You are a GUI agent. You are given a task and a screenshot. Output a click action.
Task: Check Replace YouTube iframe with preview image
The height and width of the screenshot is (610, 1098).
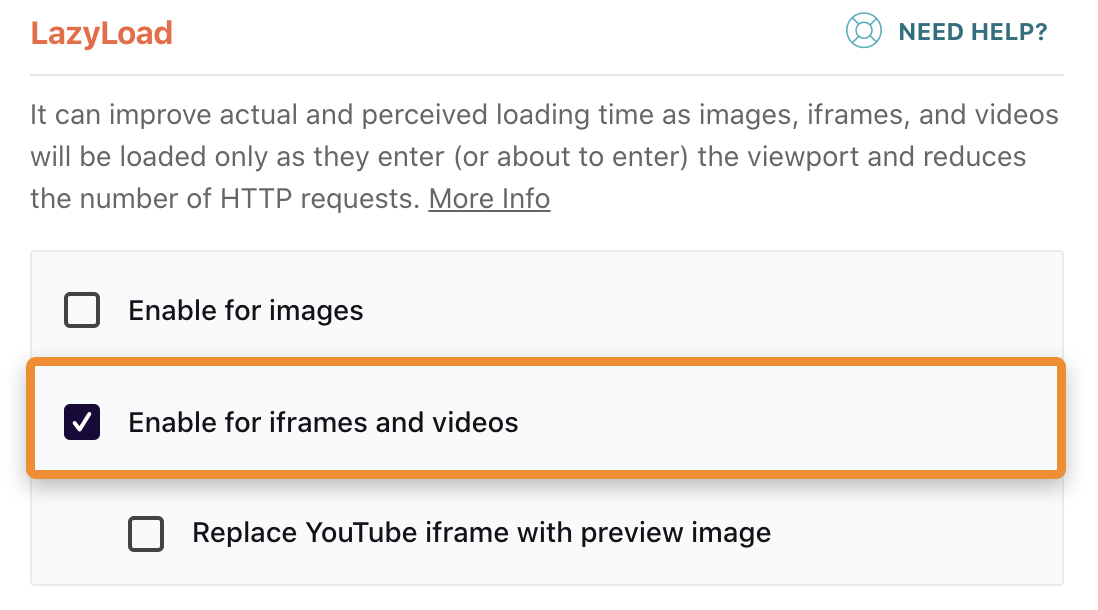click(x=146, y=533)
